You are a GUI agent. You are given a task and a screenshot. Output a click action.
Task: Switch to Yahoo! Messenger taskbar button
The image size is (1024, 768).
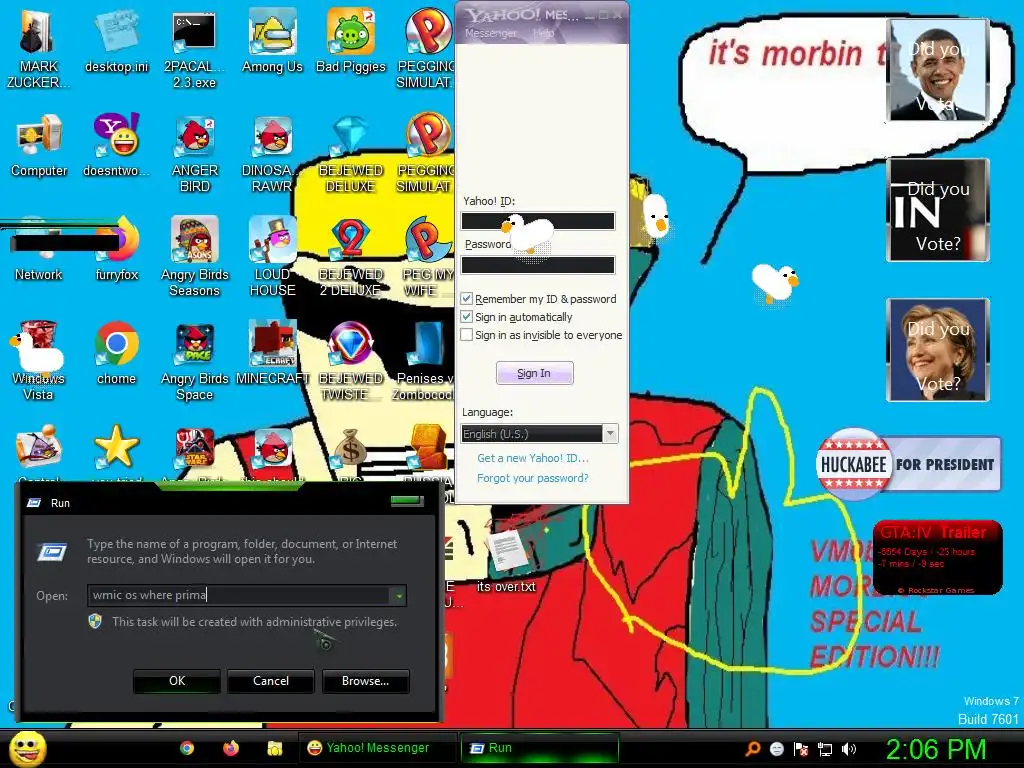(377, 748)
